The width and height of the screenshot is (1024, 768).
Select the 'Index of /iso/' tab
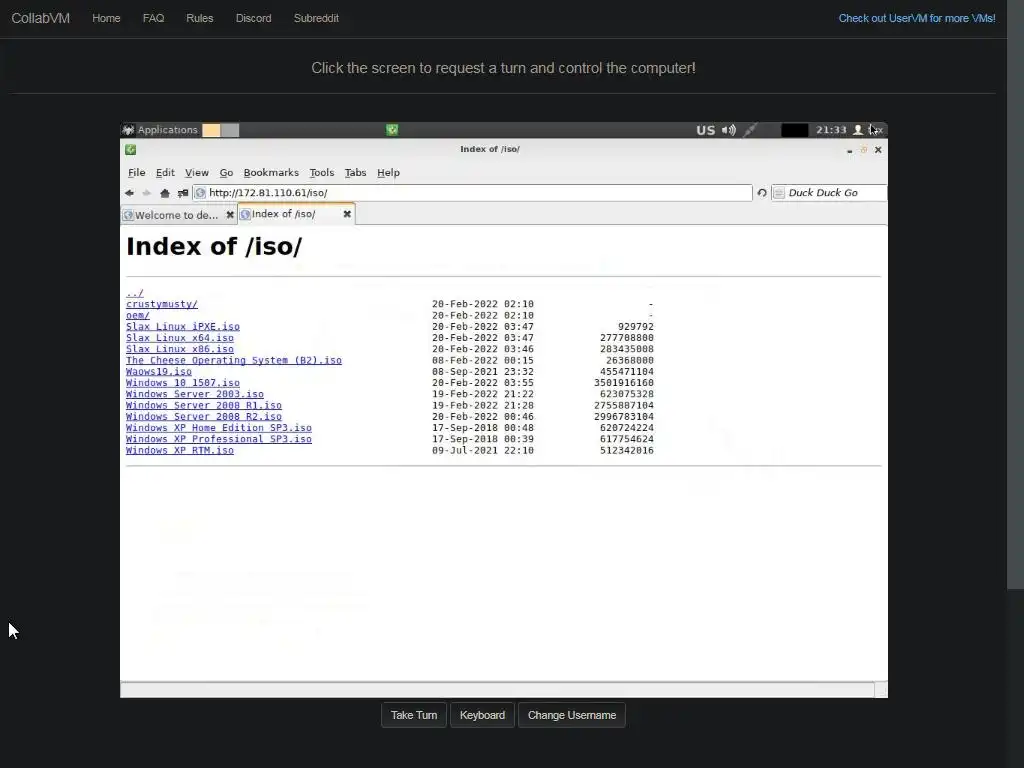point(296,214)
